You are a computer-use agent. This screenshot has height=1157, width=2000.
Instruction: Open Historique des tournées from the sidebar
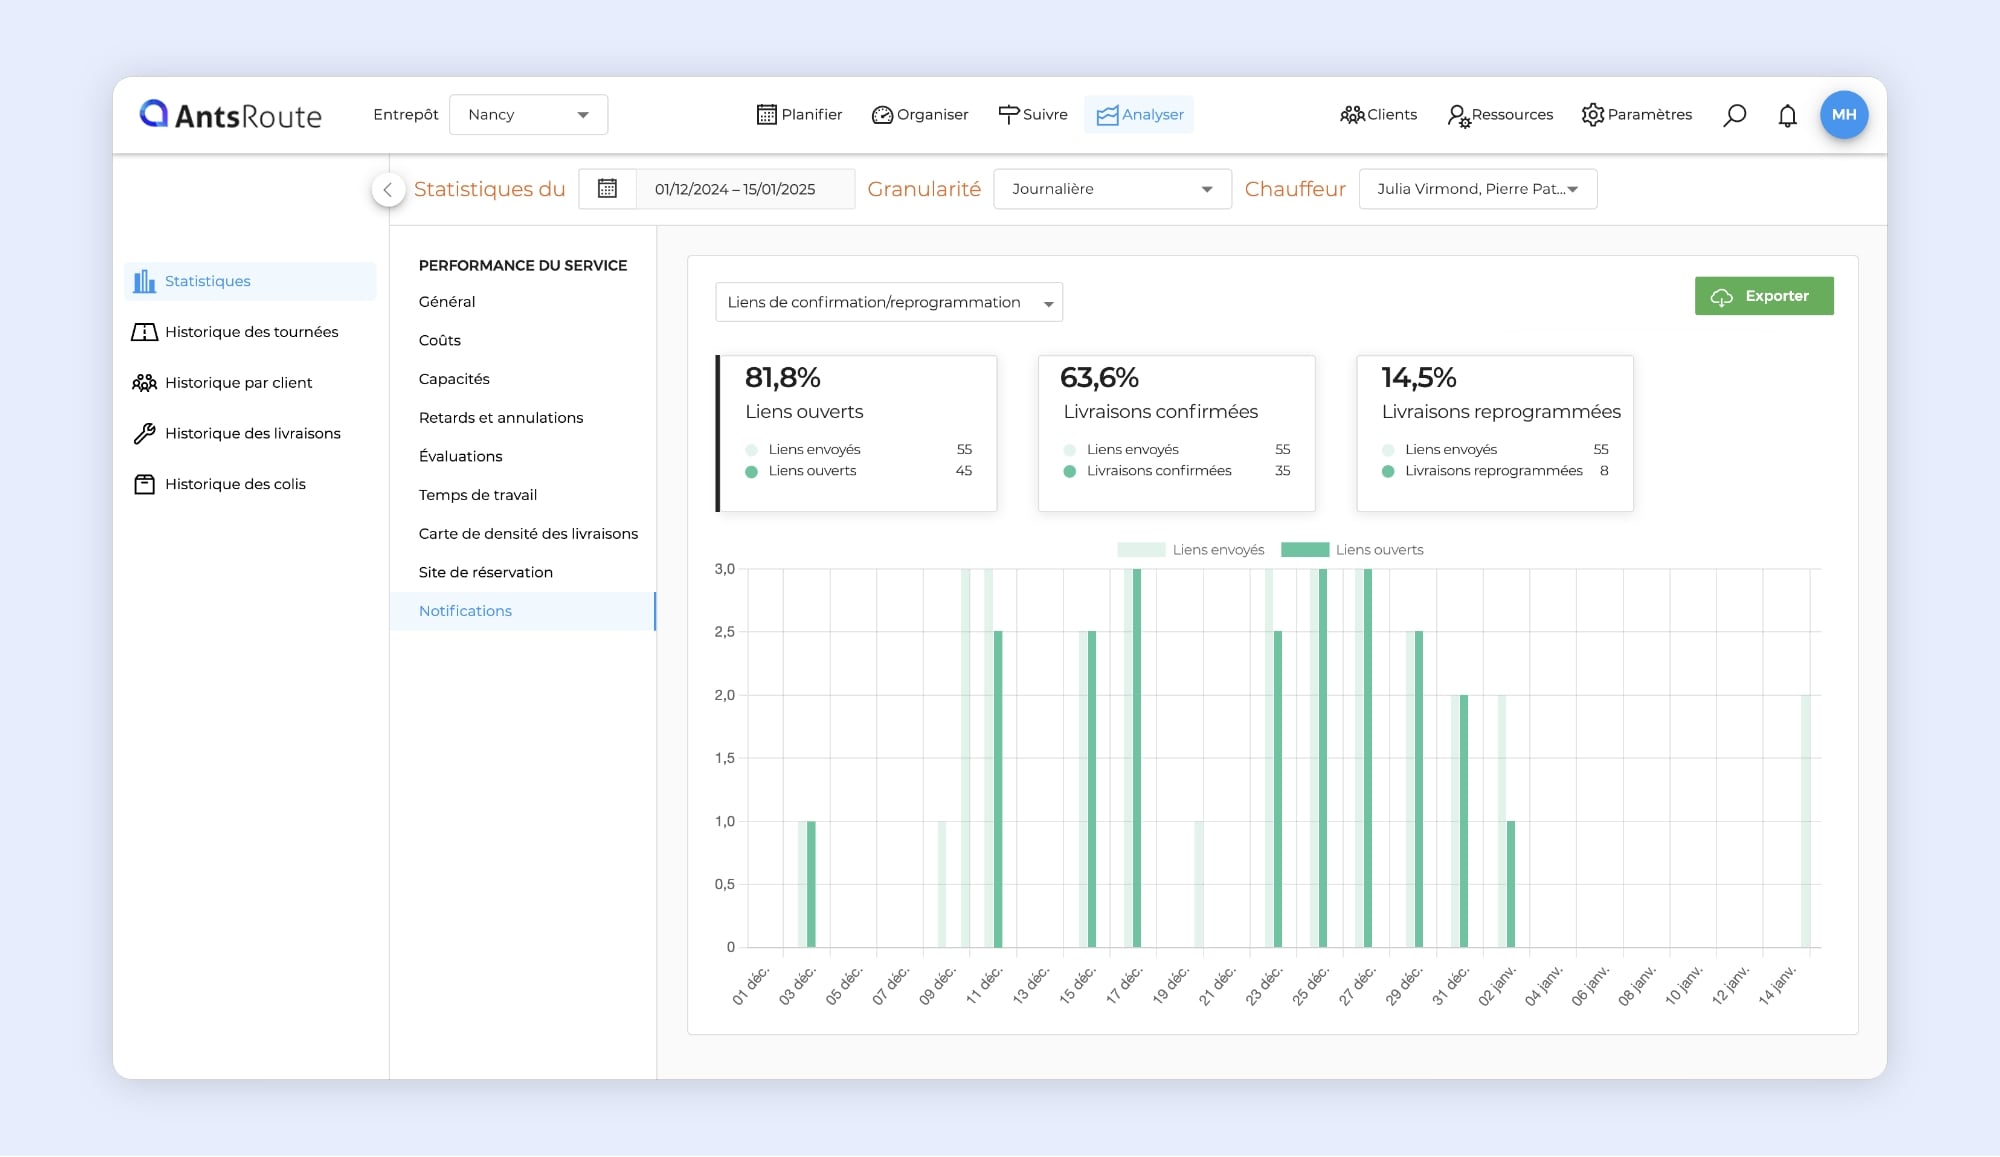click(251, 332)
